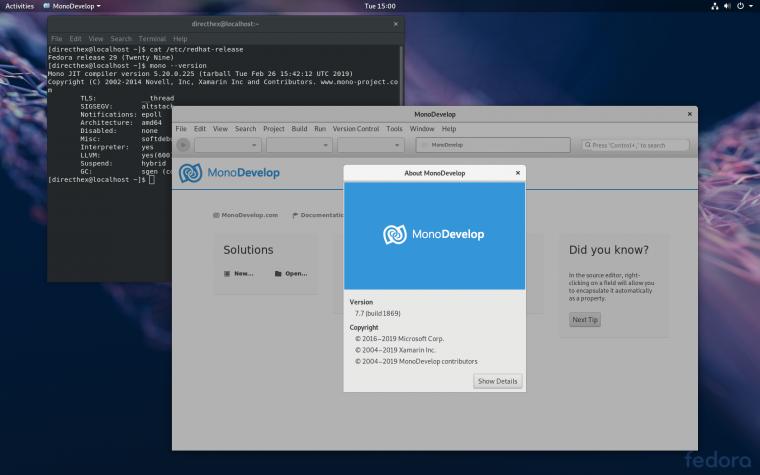Click the '7.7 (build 1869)' version text
The image size is (760, 475).
click(378, 313)
